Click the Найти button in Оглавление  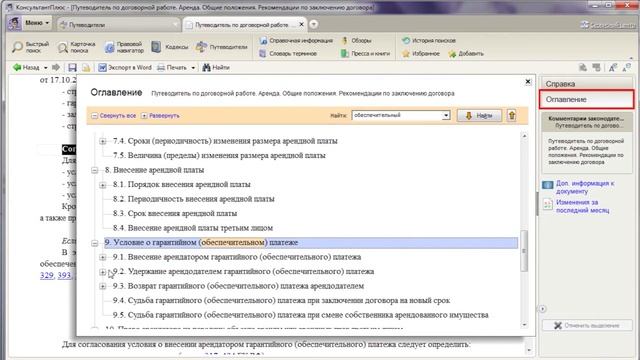[x=479, y=116]
